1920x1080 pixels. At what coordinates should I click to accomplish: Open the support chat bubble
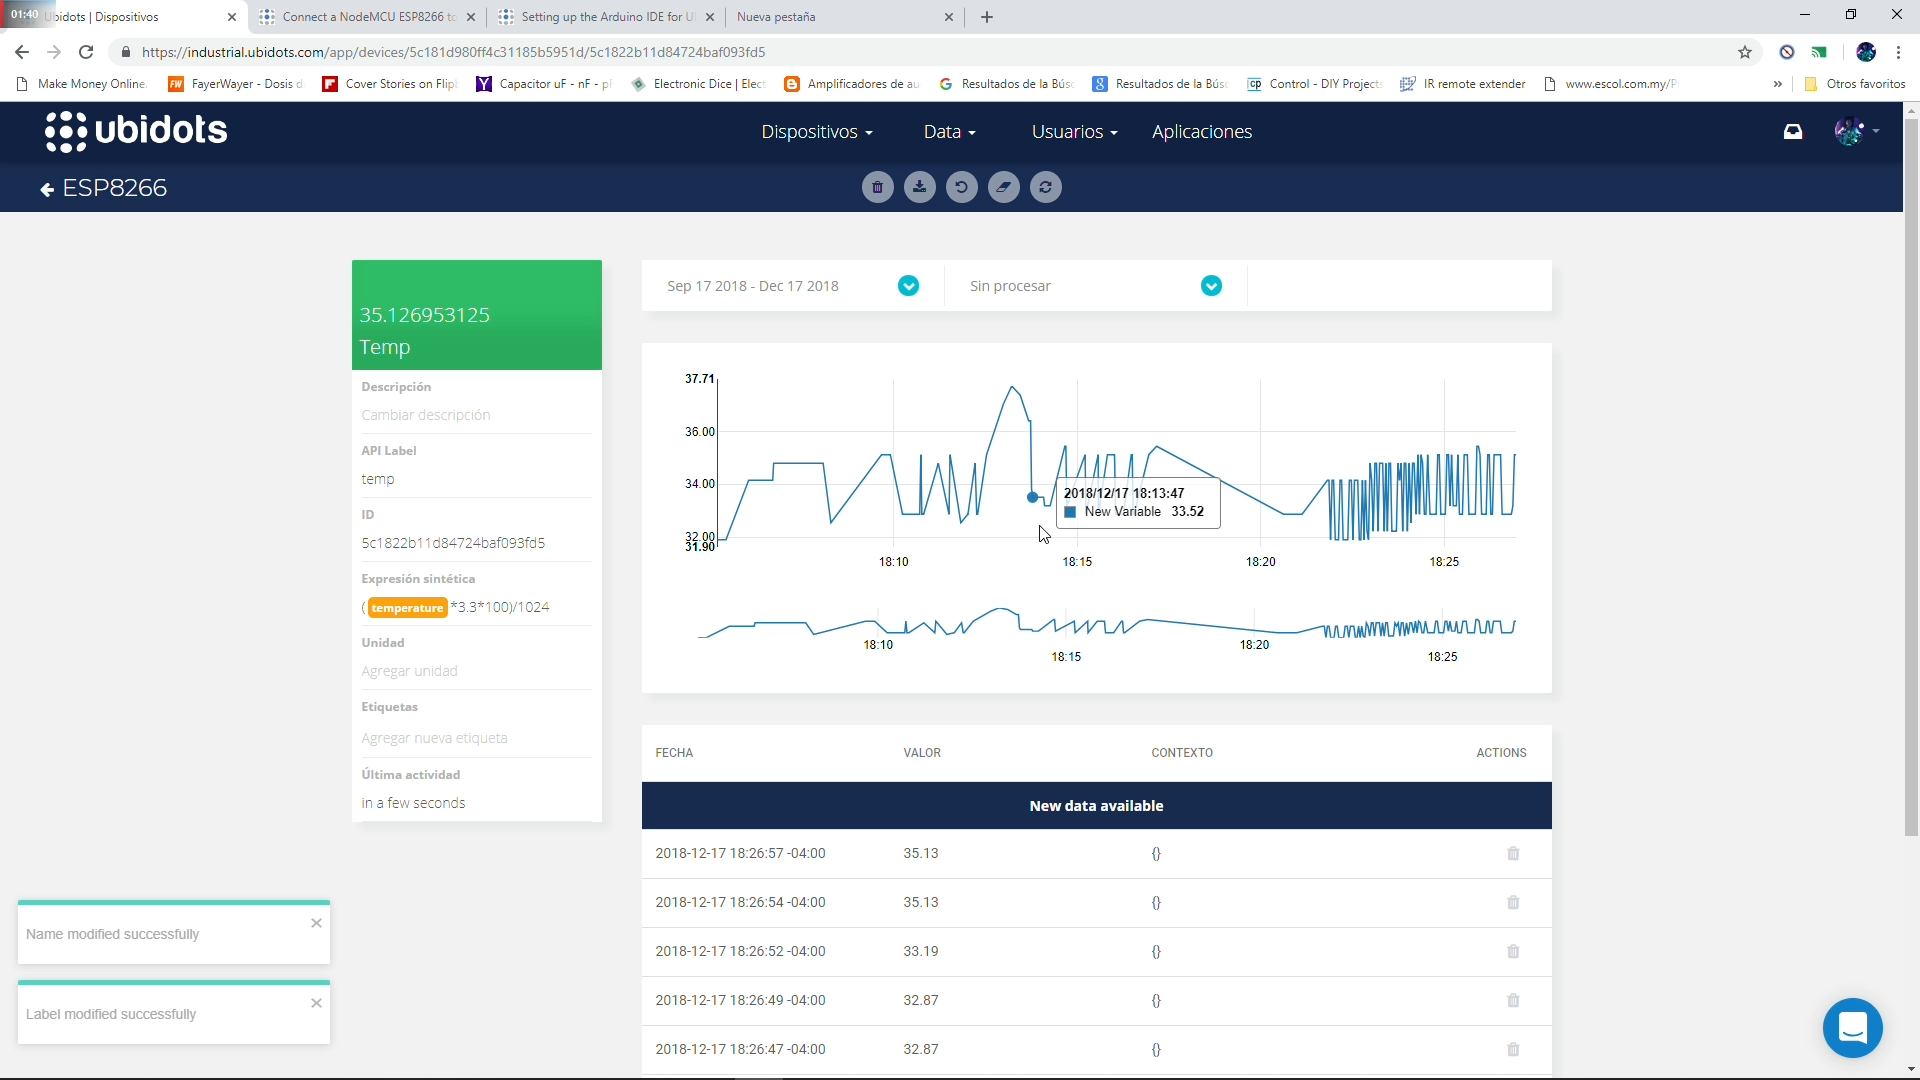click(x=1852, y=1027)
